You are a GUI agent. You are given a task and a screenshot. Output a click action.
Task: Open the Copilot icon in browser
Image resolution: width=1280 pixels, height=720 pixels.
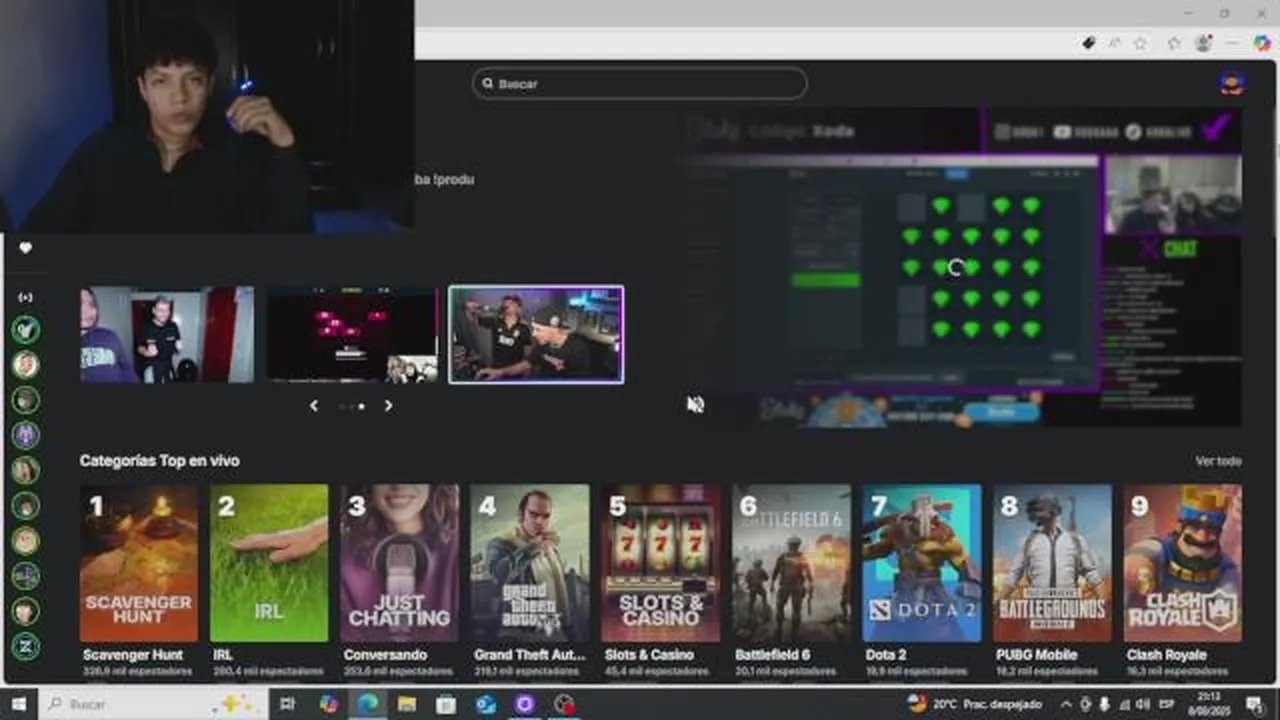pyautogui.click(x=1262, y=43)
